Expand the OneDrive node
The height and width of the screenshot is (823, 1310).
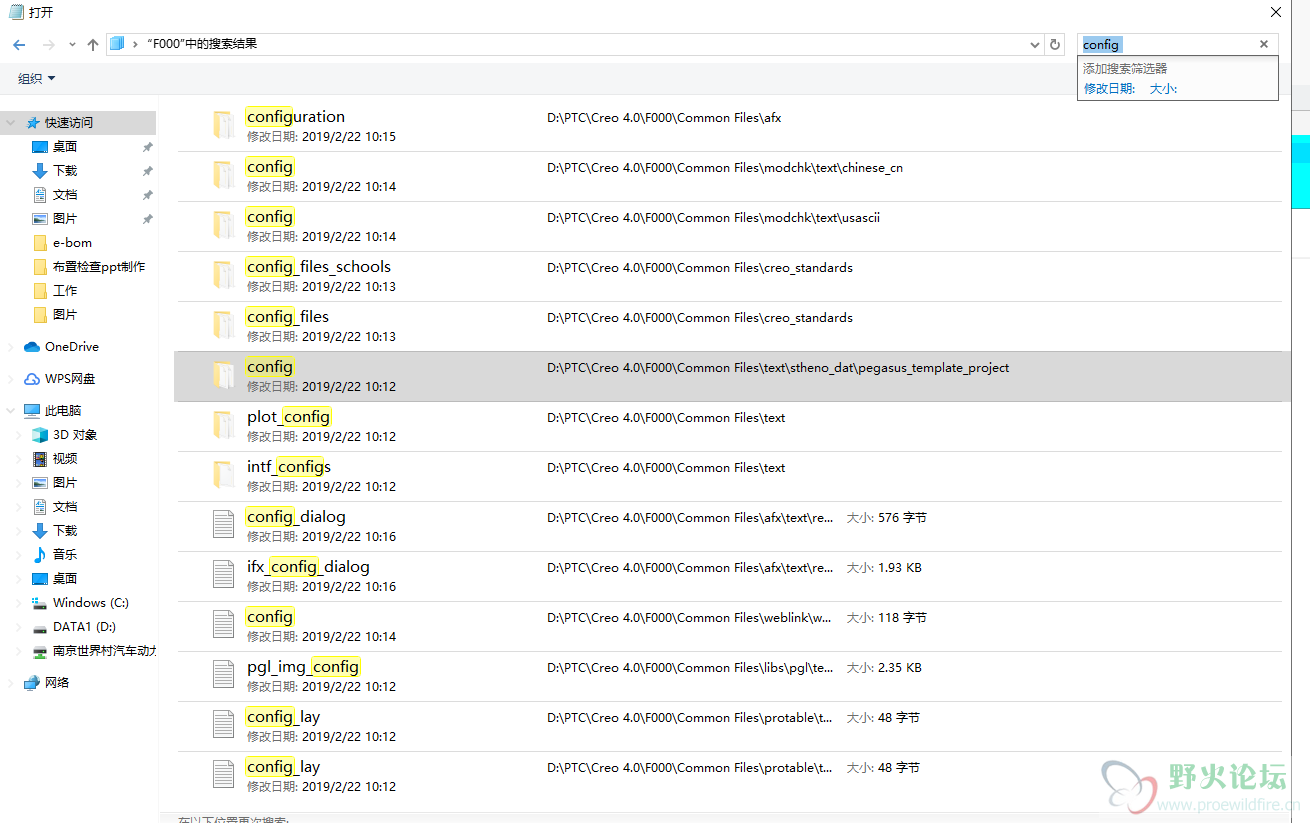point(11,347)
